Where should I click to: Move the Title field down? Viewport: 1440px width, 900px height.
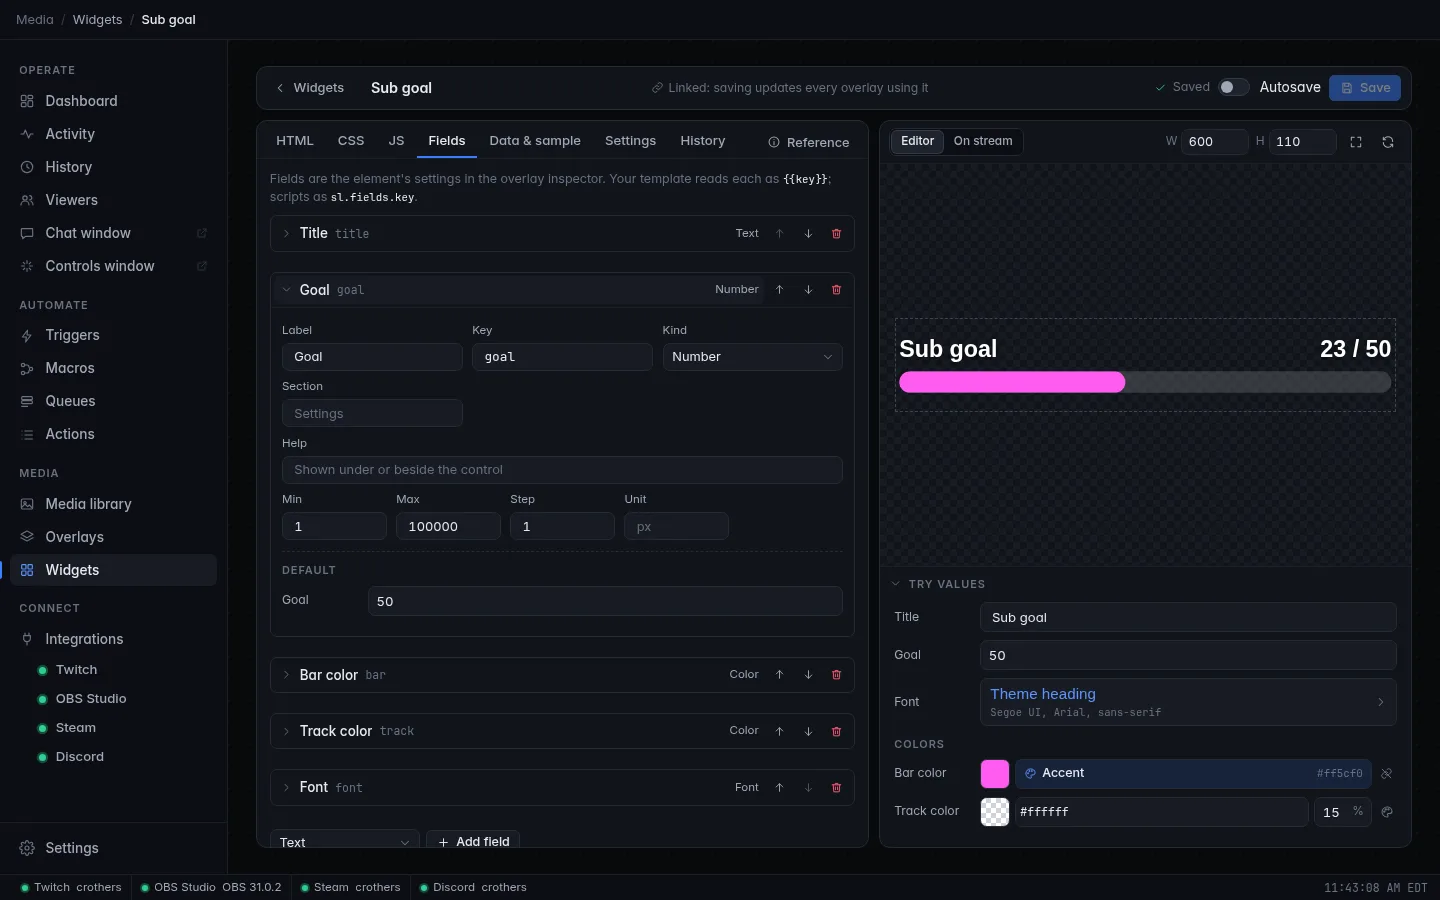click(808, 234)
